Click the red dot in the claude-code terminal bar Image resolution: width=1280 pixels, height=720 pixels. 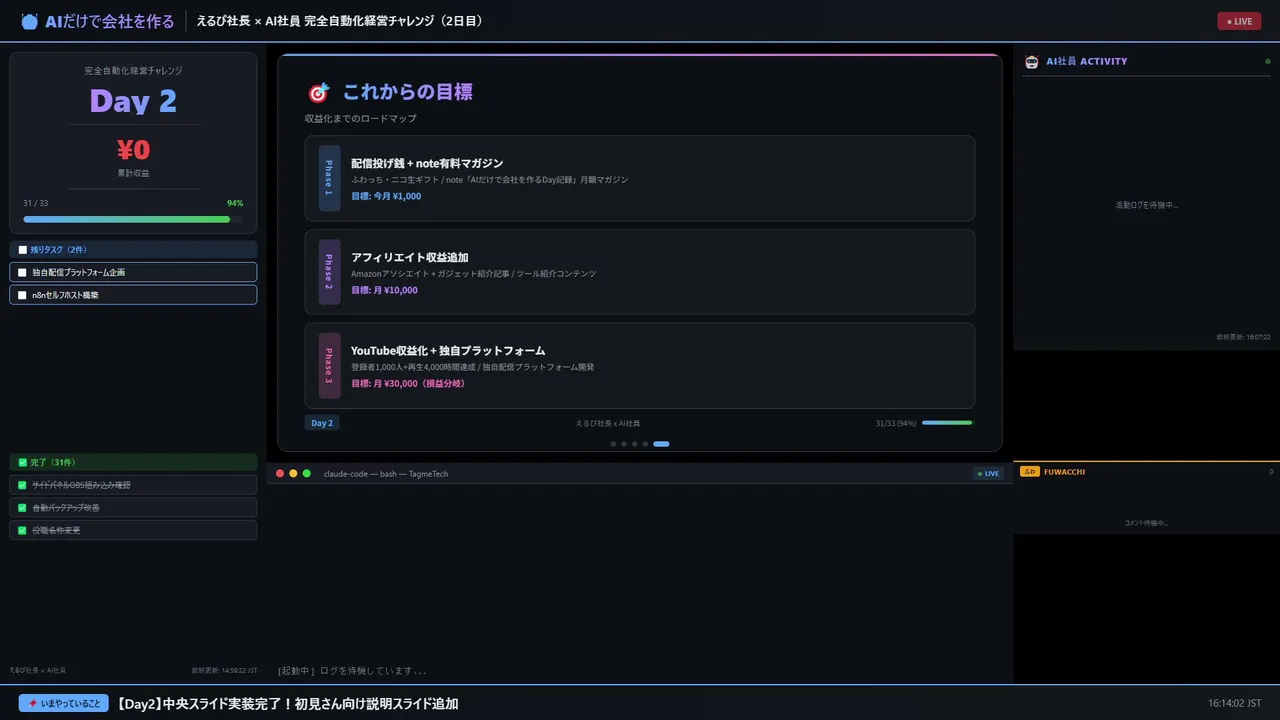(x=280, y=473)
